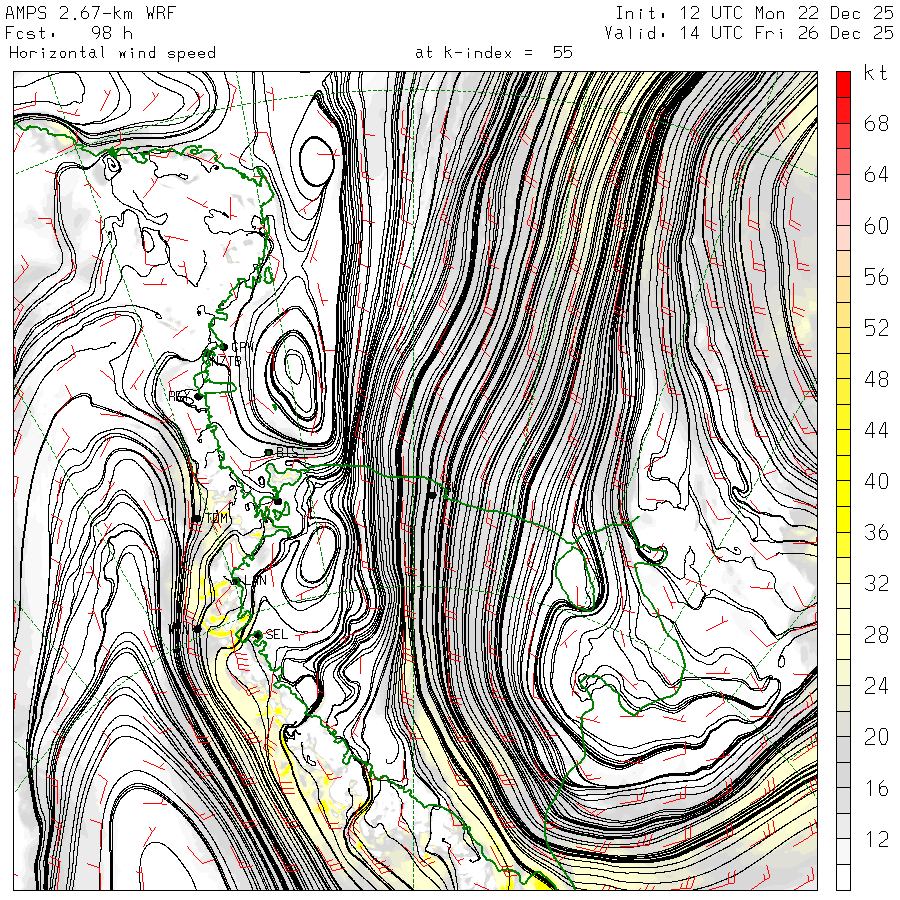Click the SEL station marker dot
Viewport: 900px width, 900px height.
click(258, 635)
